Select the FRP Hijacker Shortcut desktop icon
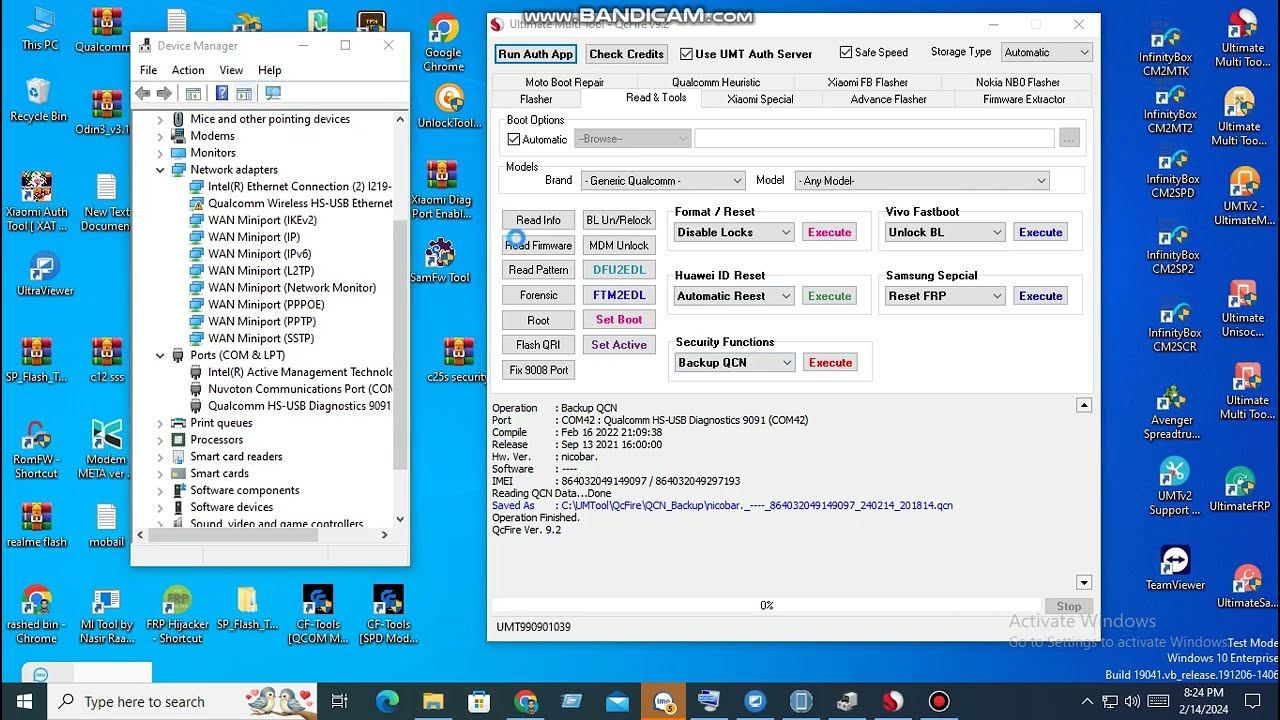The image size is (1280, 720). [x=178, y=615]
